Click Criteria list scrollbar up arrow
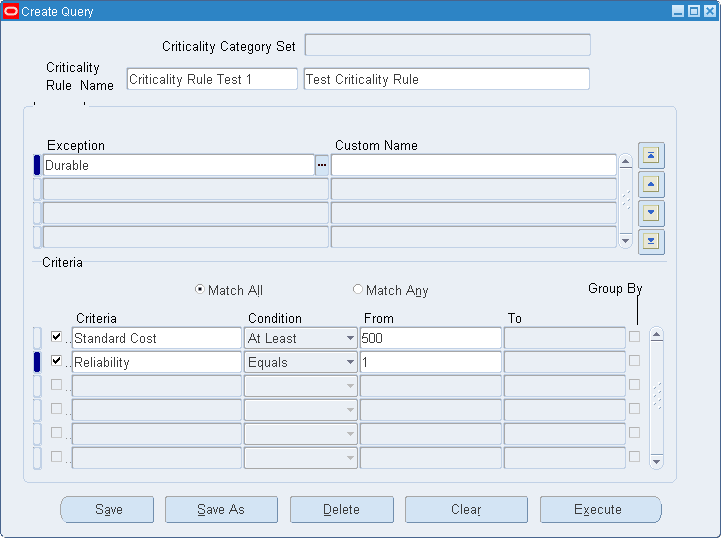Viewport: 721px width, 538px height. [656, 334]
